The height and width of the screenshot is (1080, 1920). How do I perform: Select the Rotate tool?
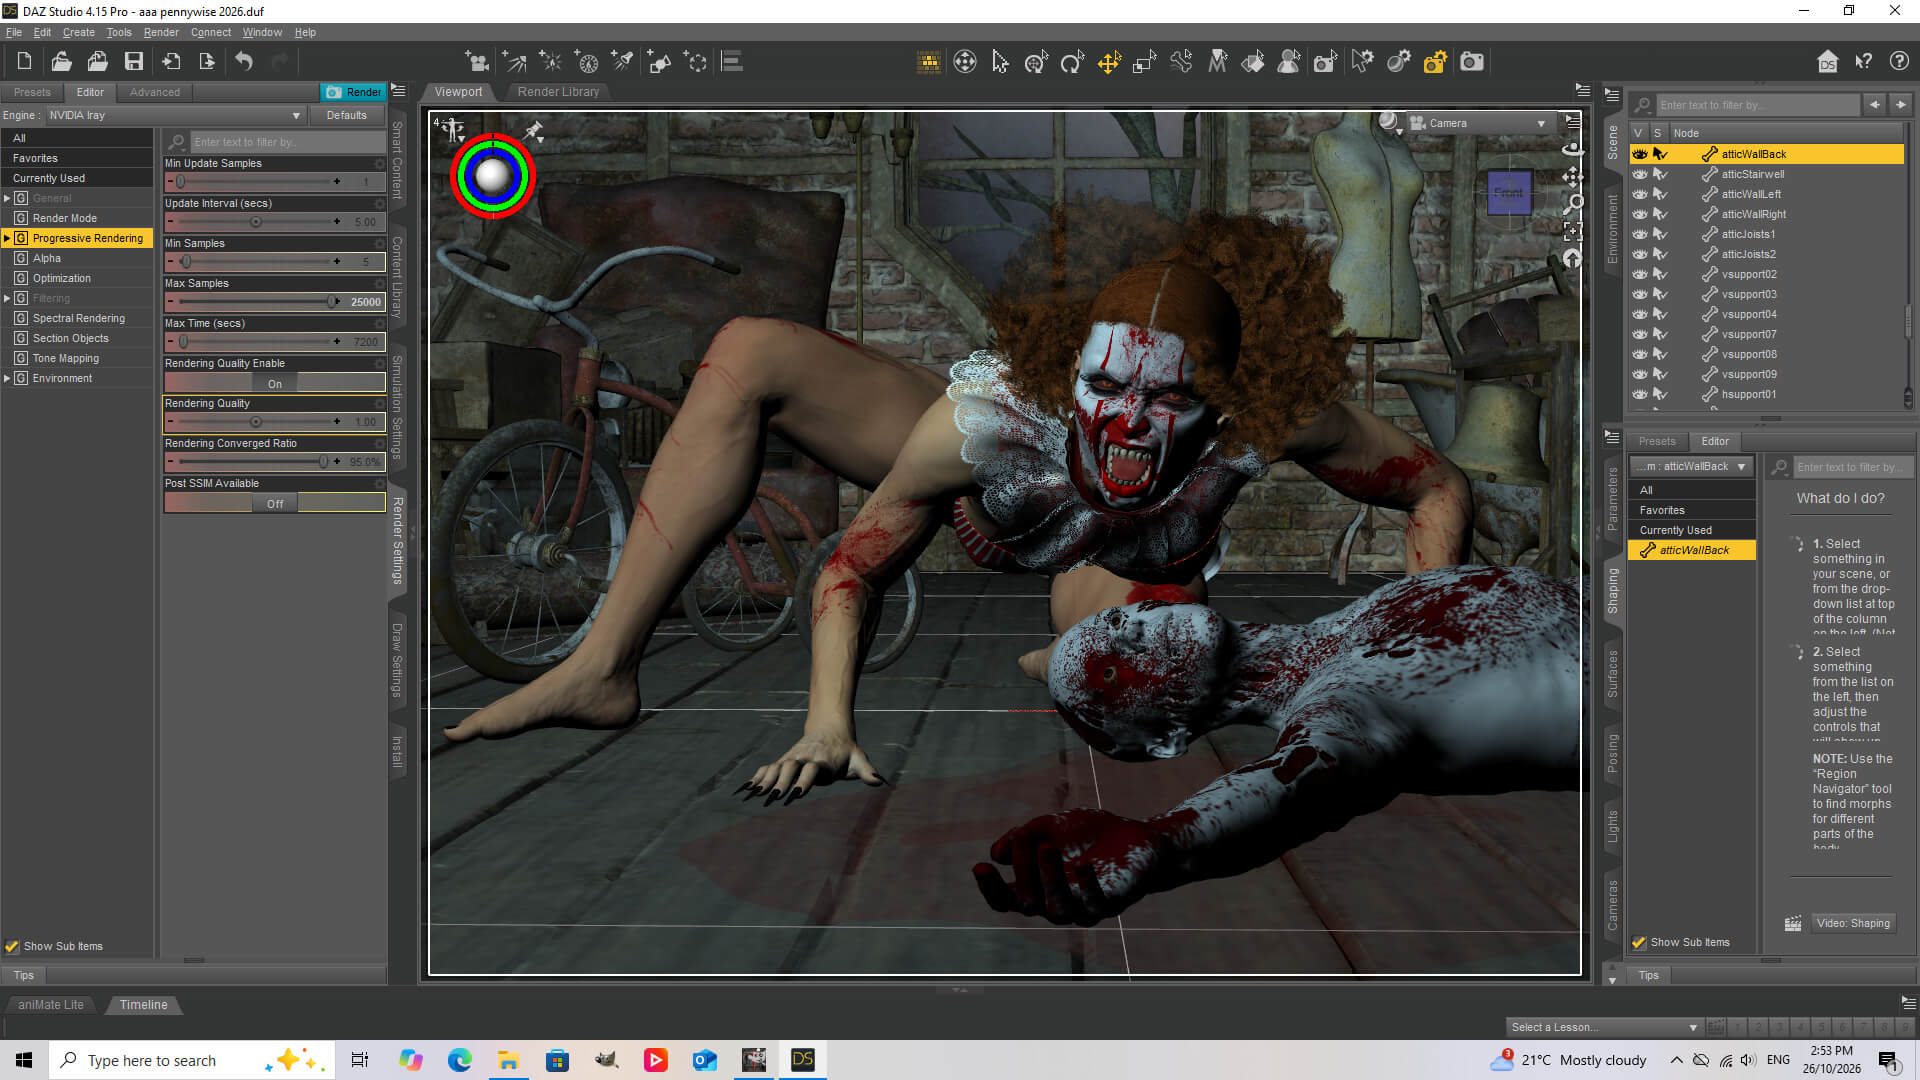pos(1072,62)
